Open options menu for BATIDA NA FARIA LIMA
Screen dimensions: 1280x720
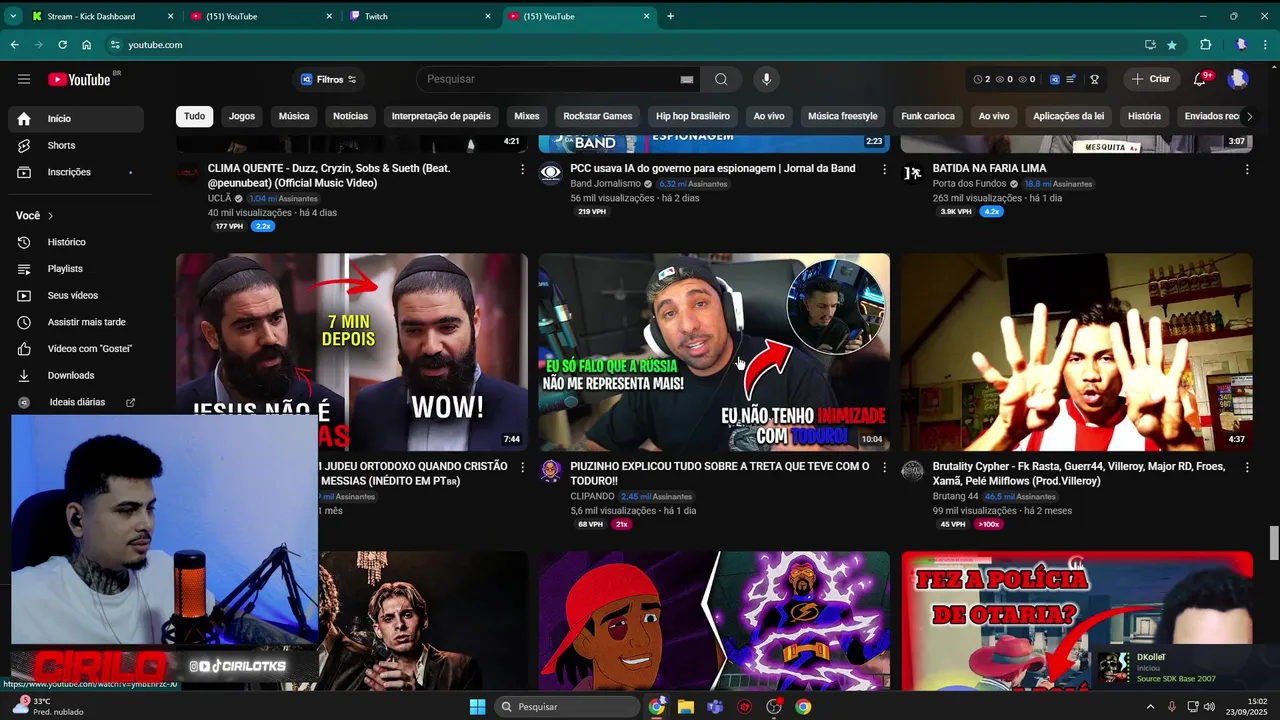point(1246,170)
